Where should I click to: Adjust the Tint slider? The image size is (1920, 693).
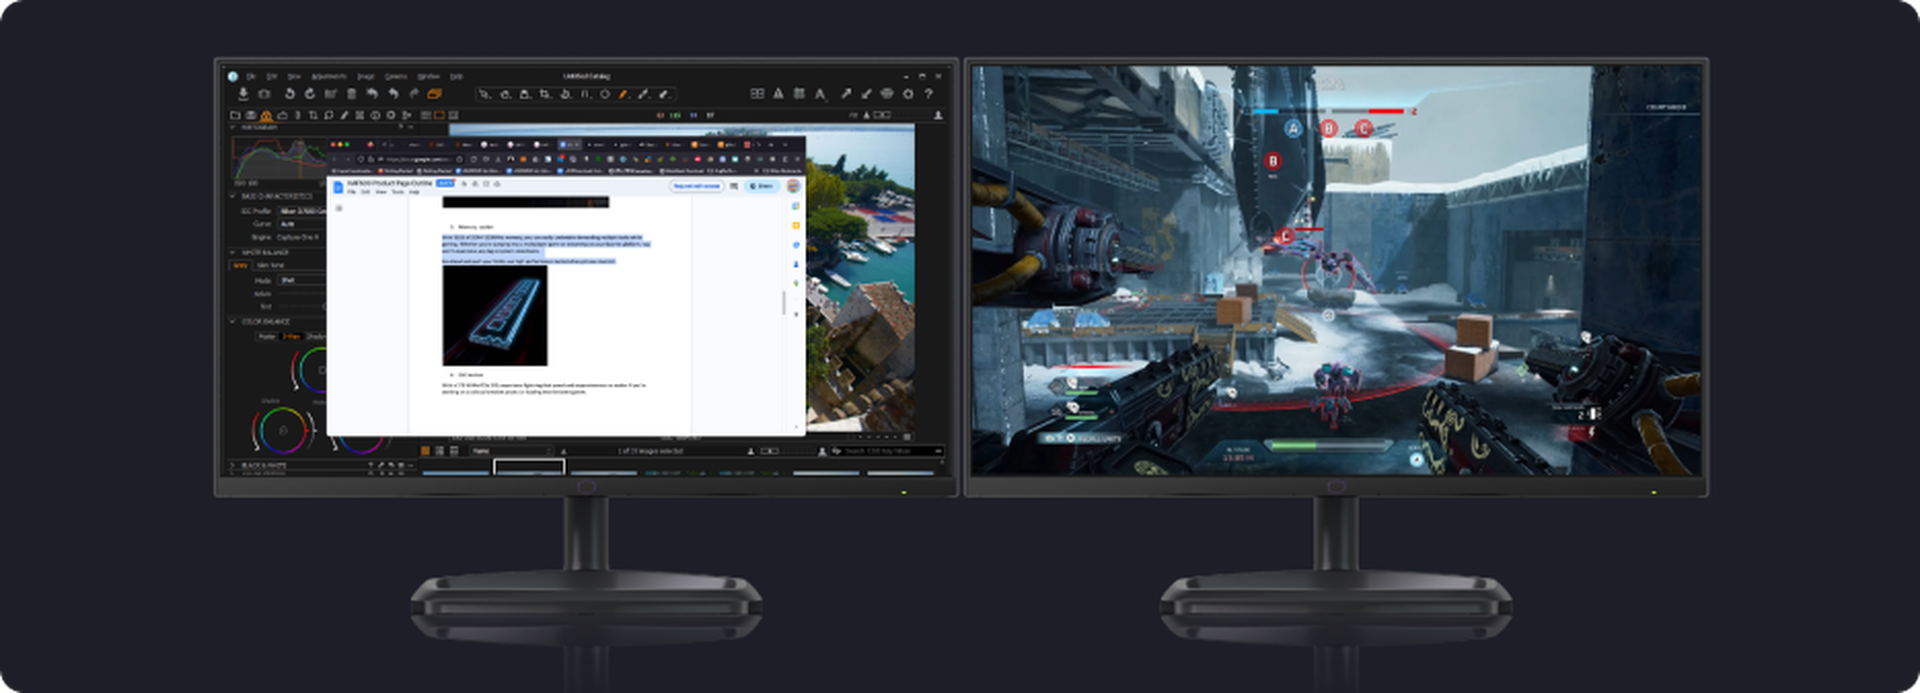pyautogui.click(x=302, y=306)
